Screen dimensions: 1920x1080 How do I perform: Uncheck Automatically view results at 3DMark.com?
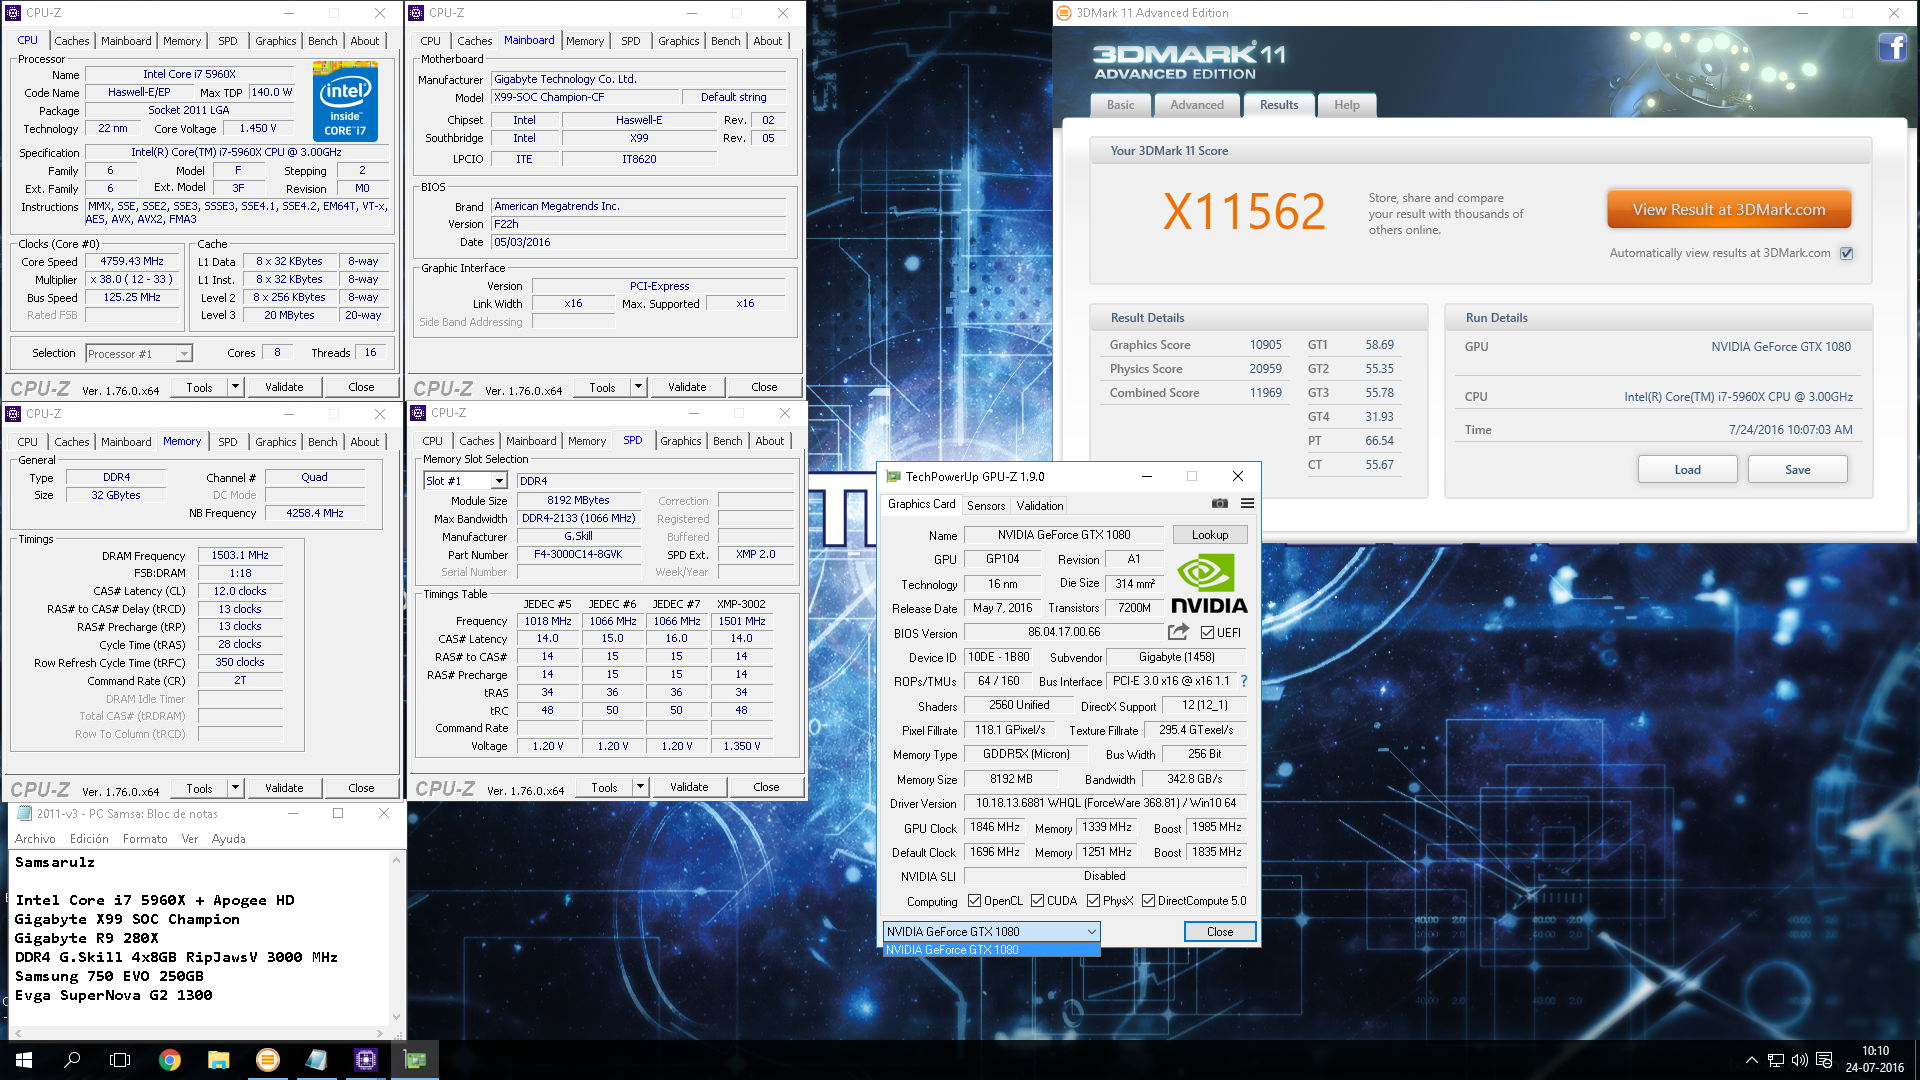[x=1846, y=253]
